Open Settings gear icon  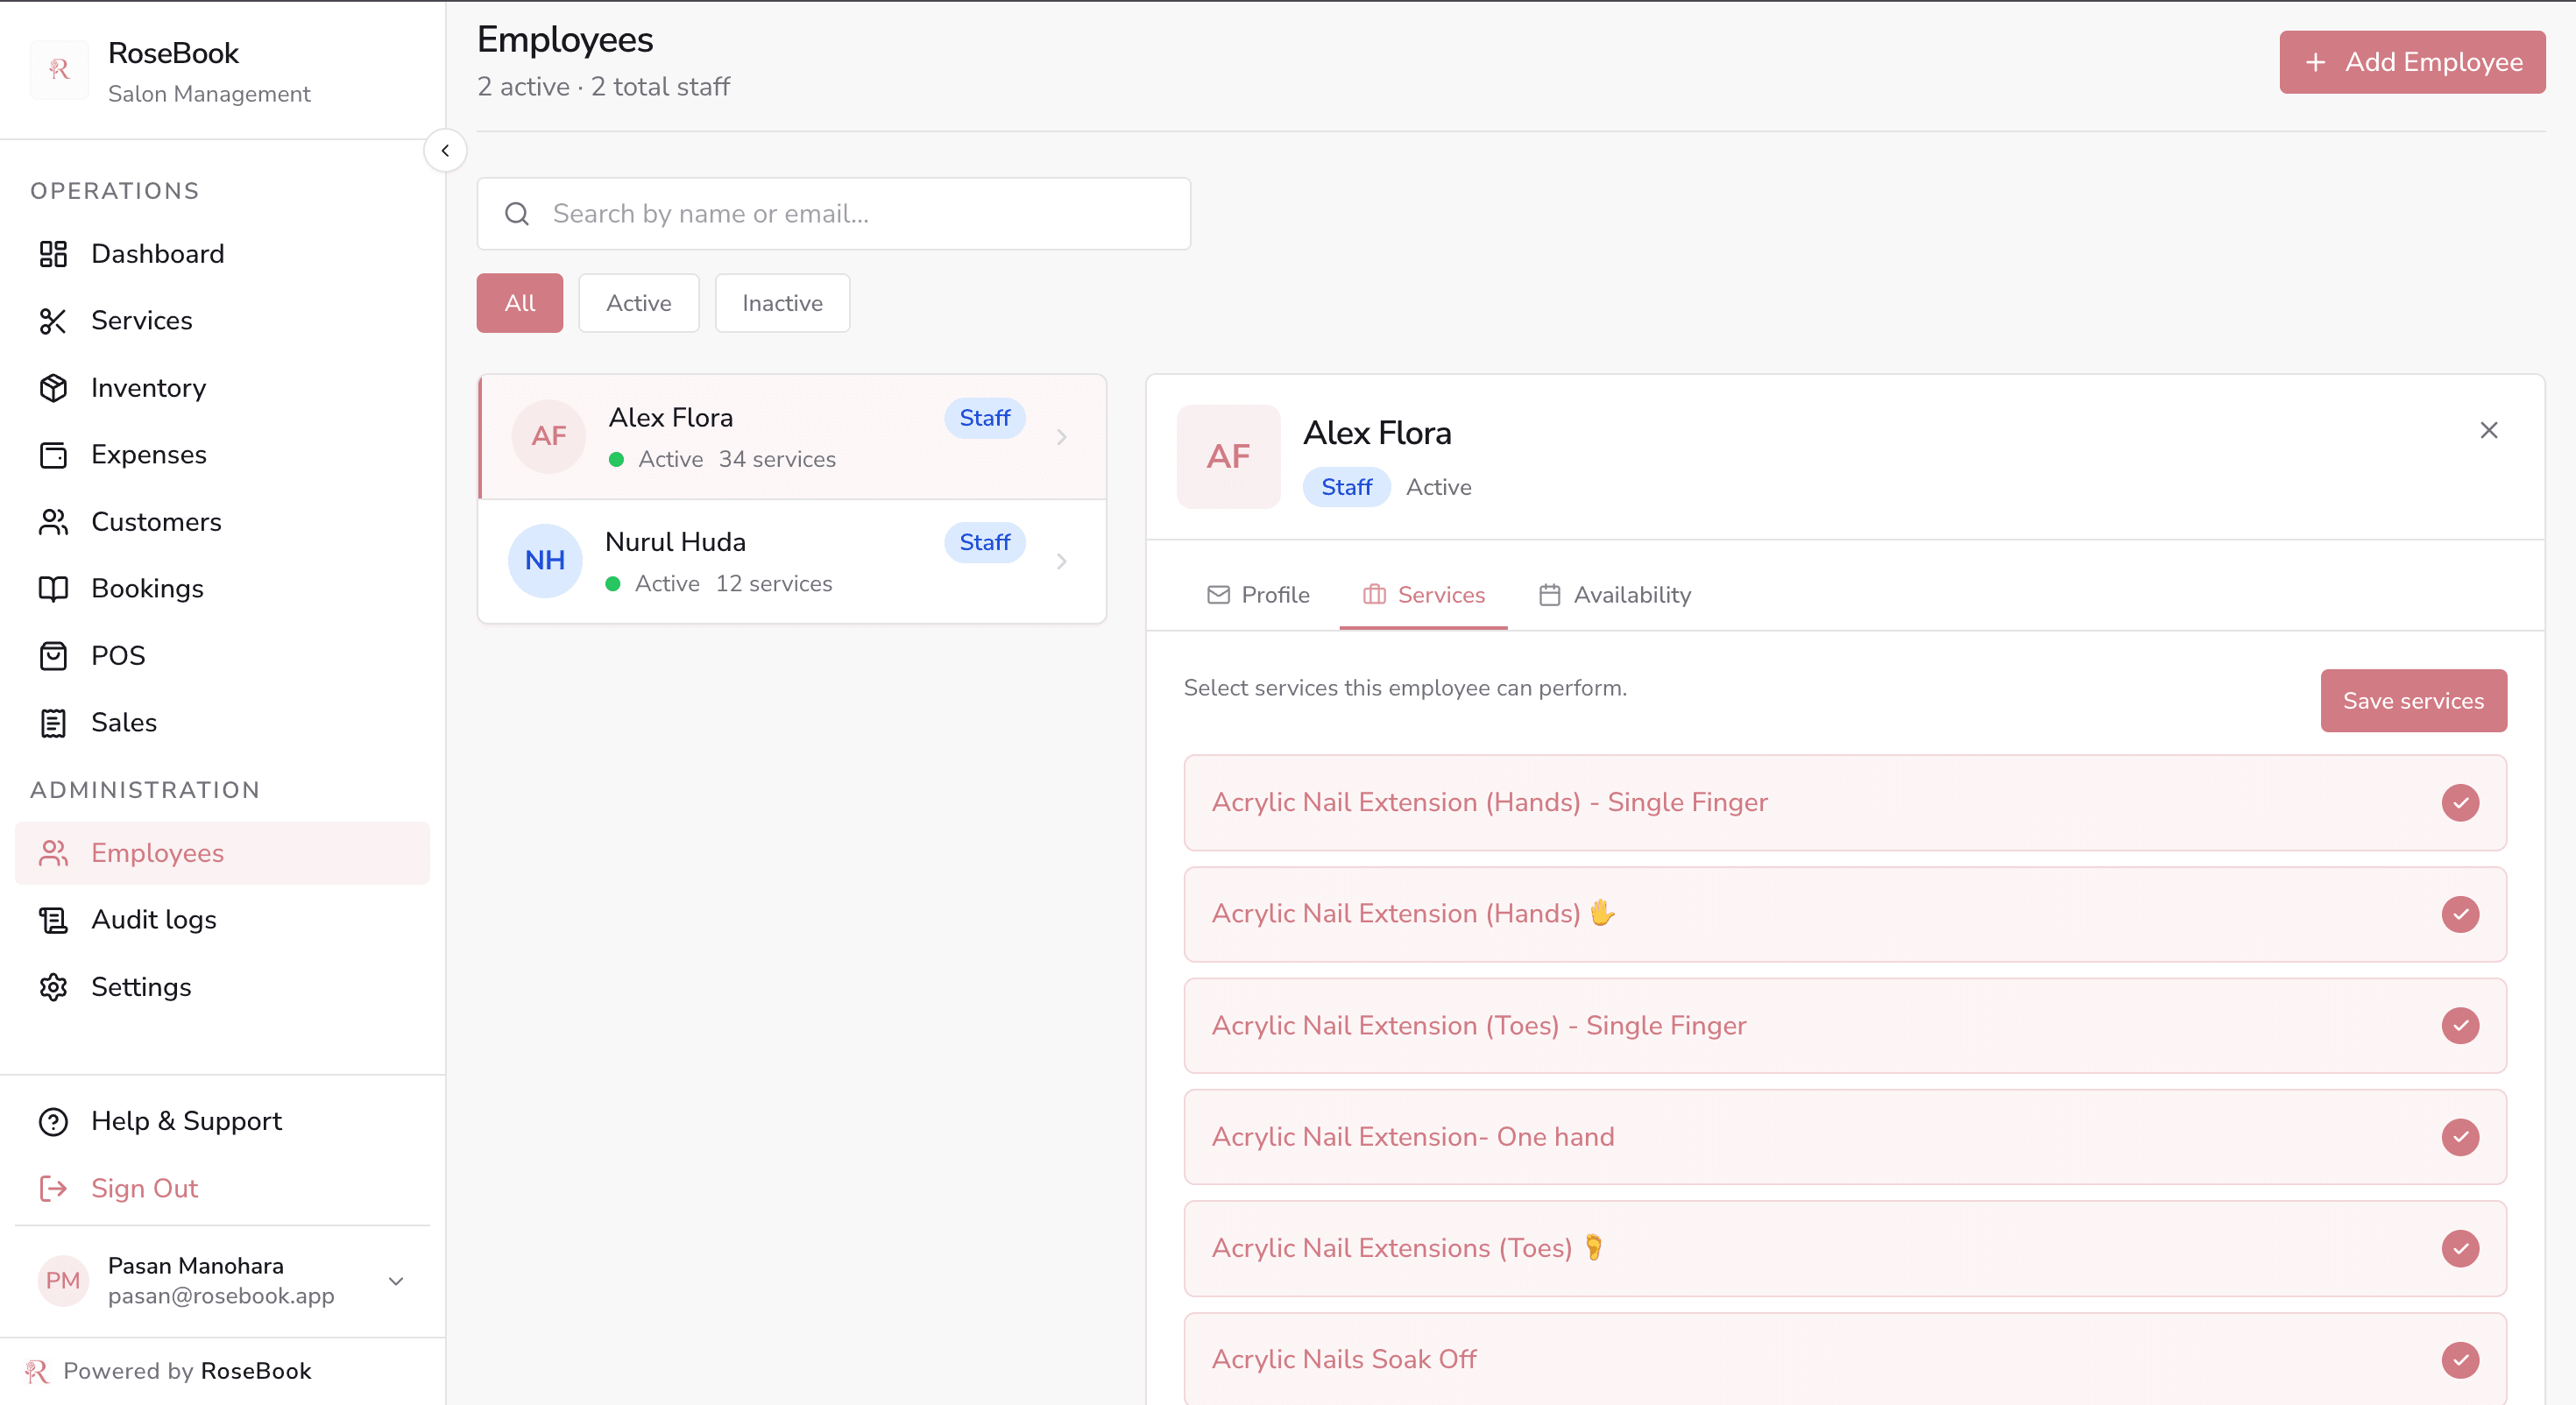53,987
